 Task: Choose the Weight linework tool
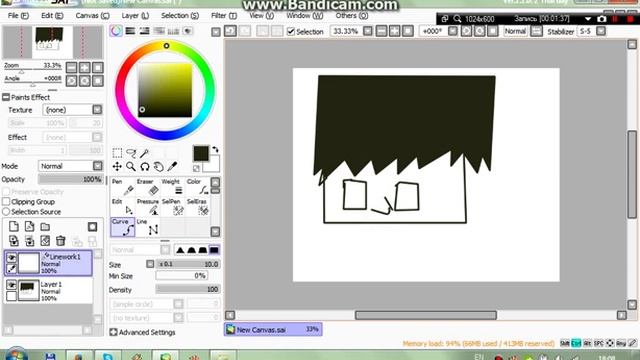pos(173,187)
